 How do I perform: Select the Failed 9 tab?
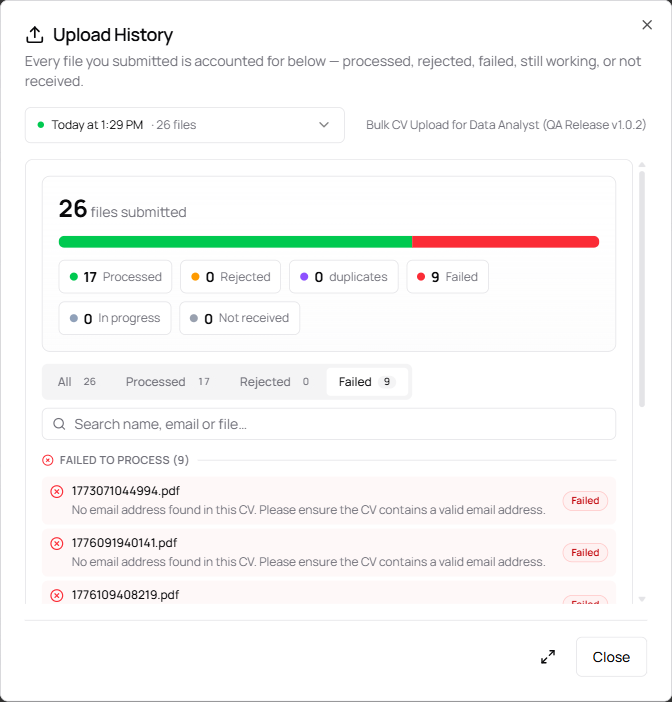(367, 381)
